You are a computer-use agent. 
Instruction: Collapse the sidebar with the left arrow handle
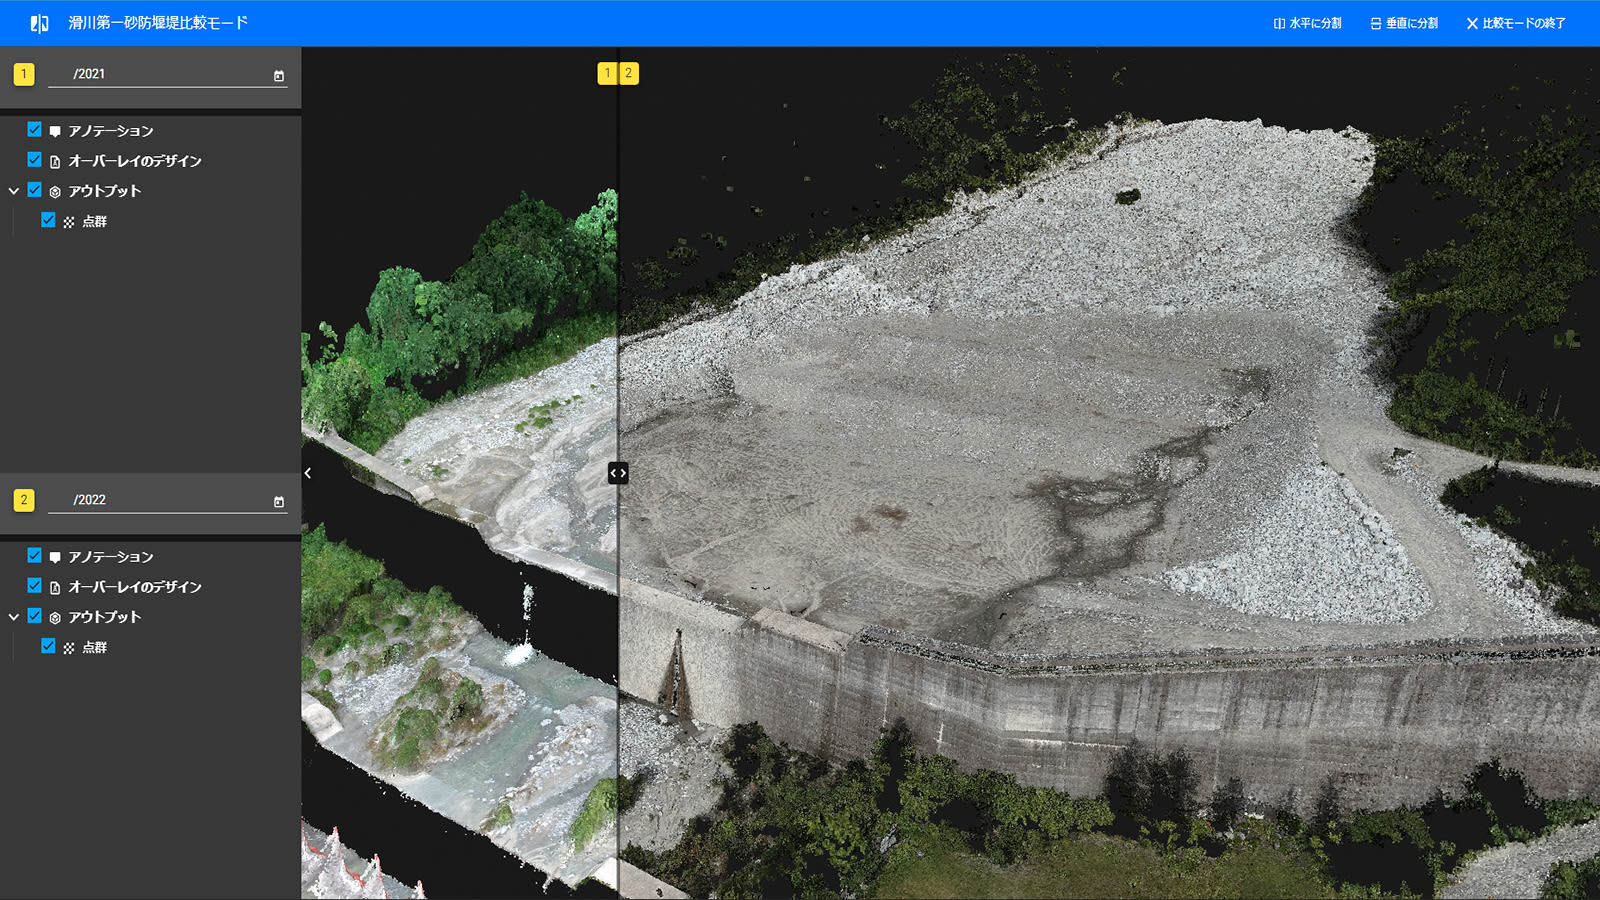click(307, 473)
